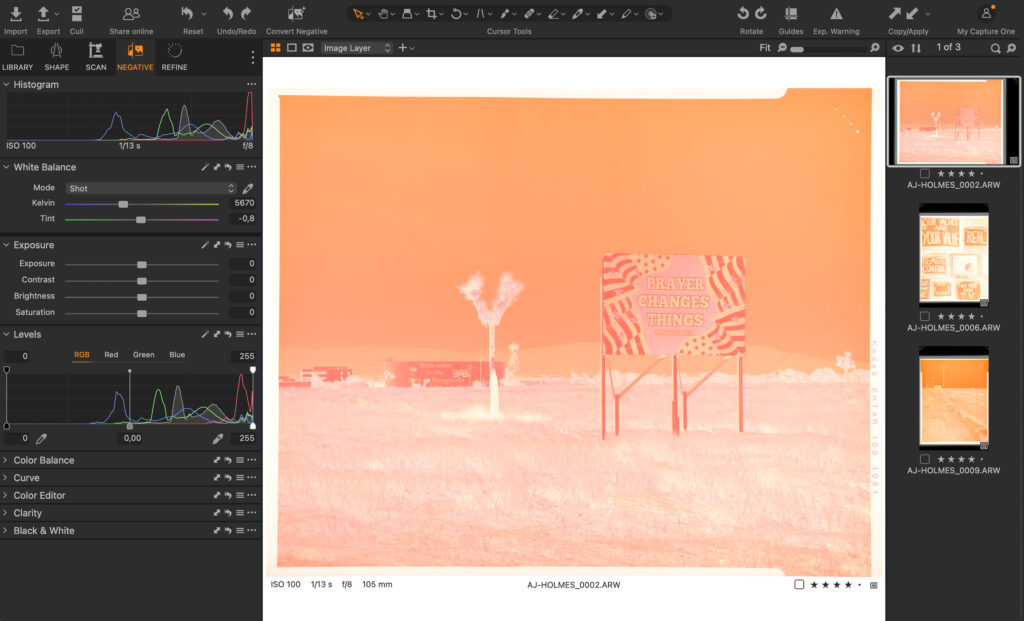
Task: Adjust the Kelvin slider handle
Action: [x=123, y=204]
